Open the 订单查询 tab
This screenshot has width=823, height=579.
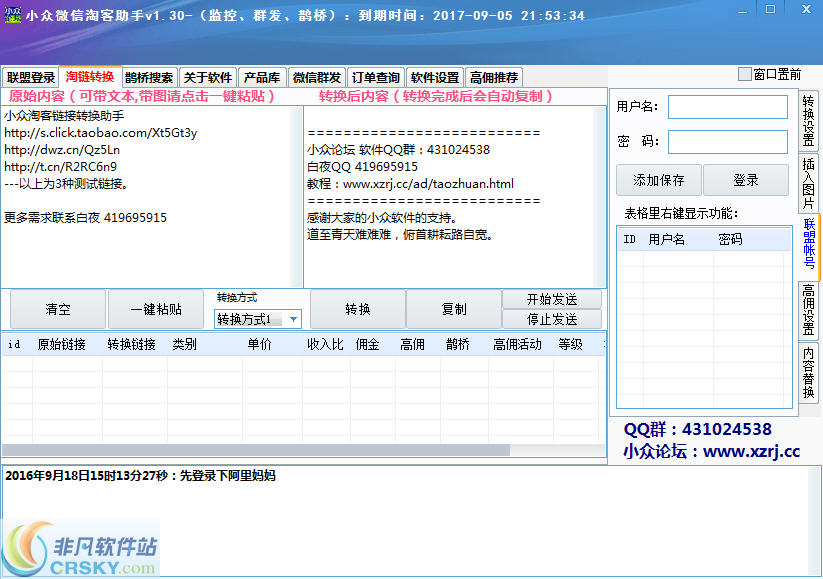point(375,77)
